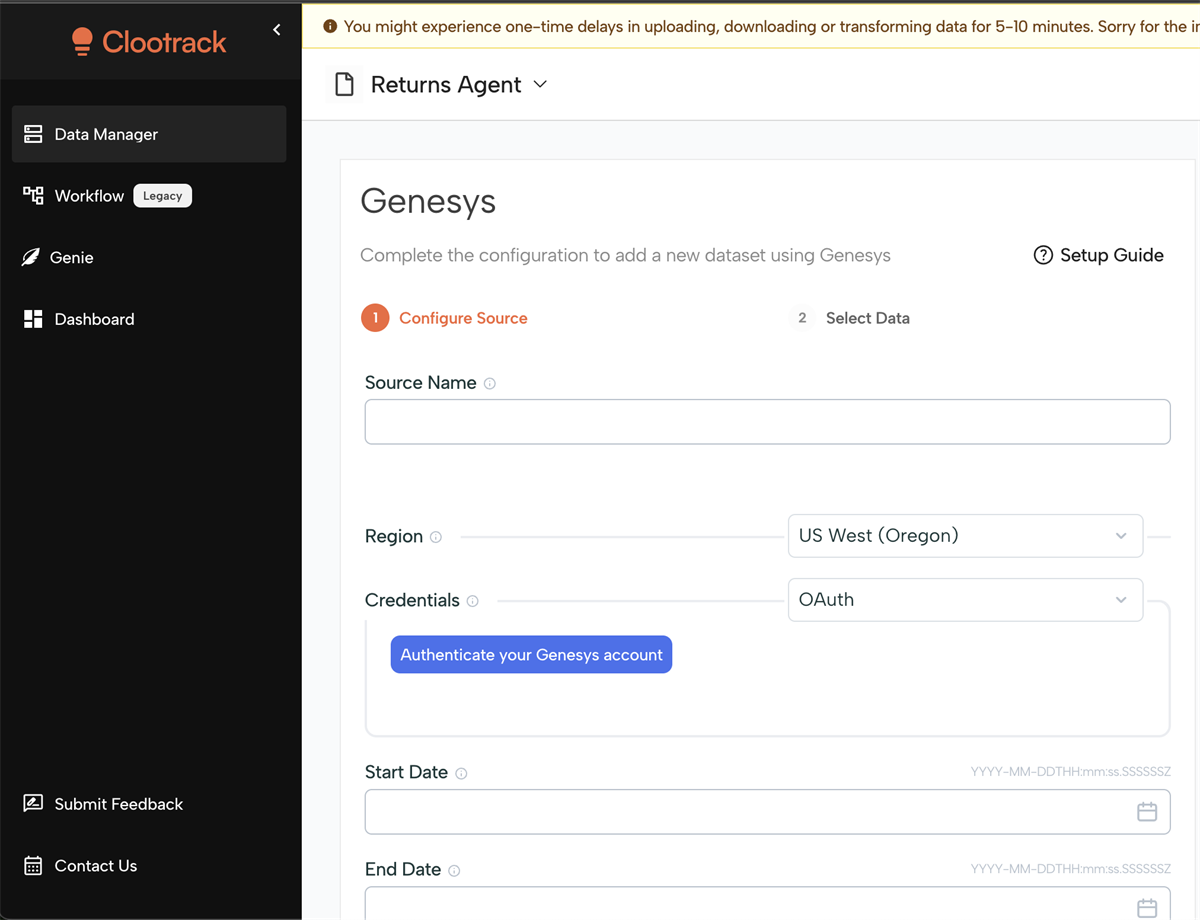Click the End Date info icon
This screenshot has height=920, width=1200.
(454, 871)
